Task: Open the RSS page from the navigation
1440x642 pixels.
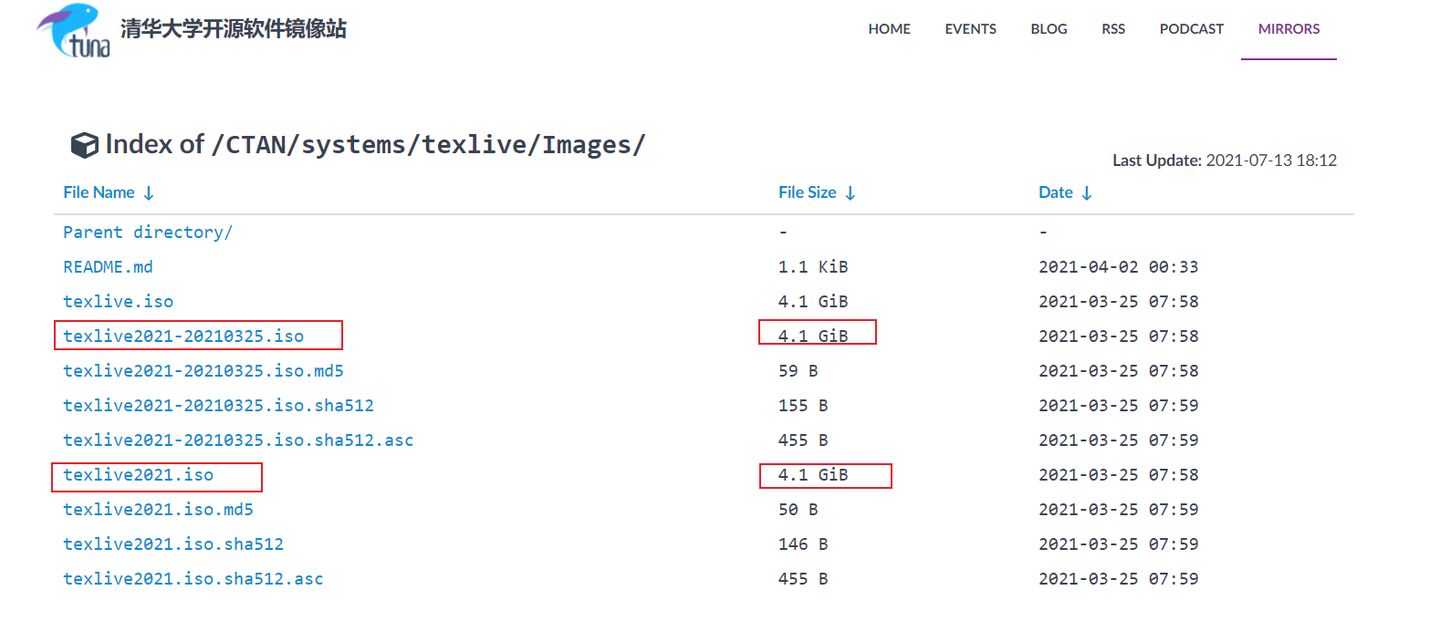Action: click(1113, 29)
